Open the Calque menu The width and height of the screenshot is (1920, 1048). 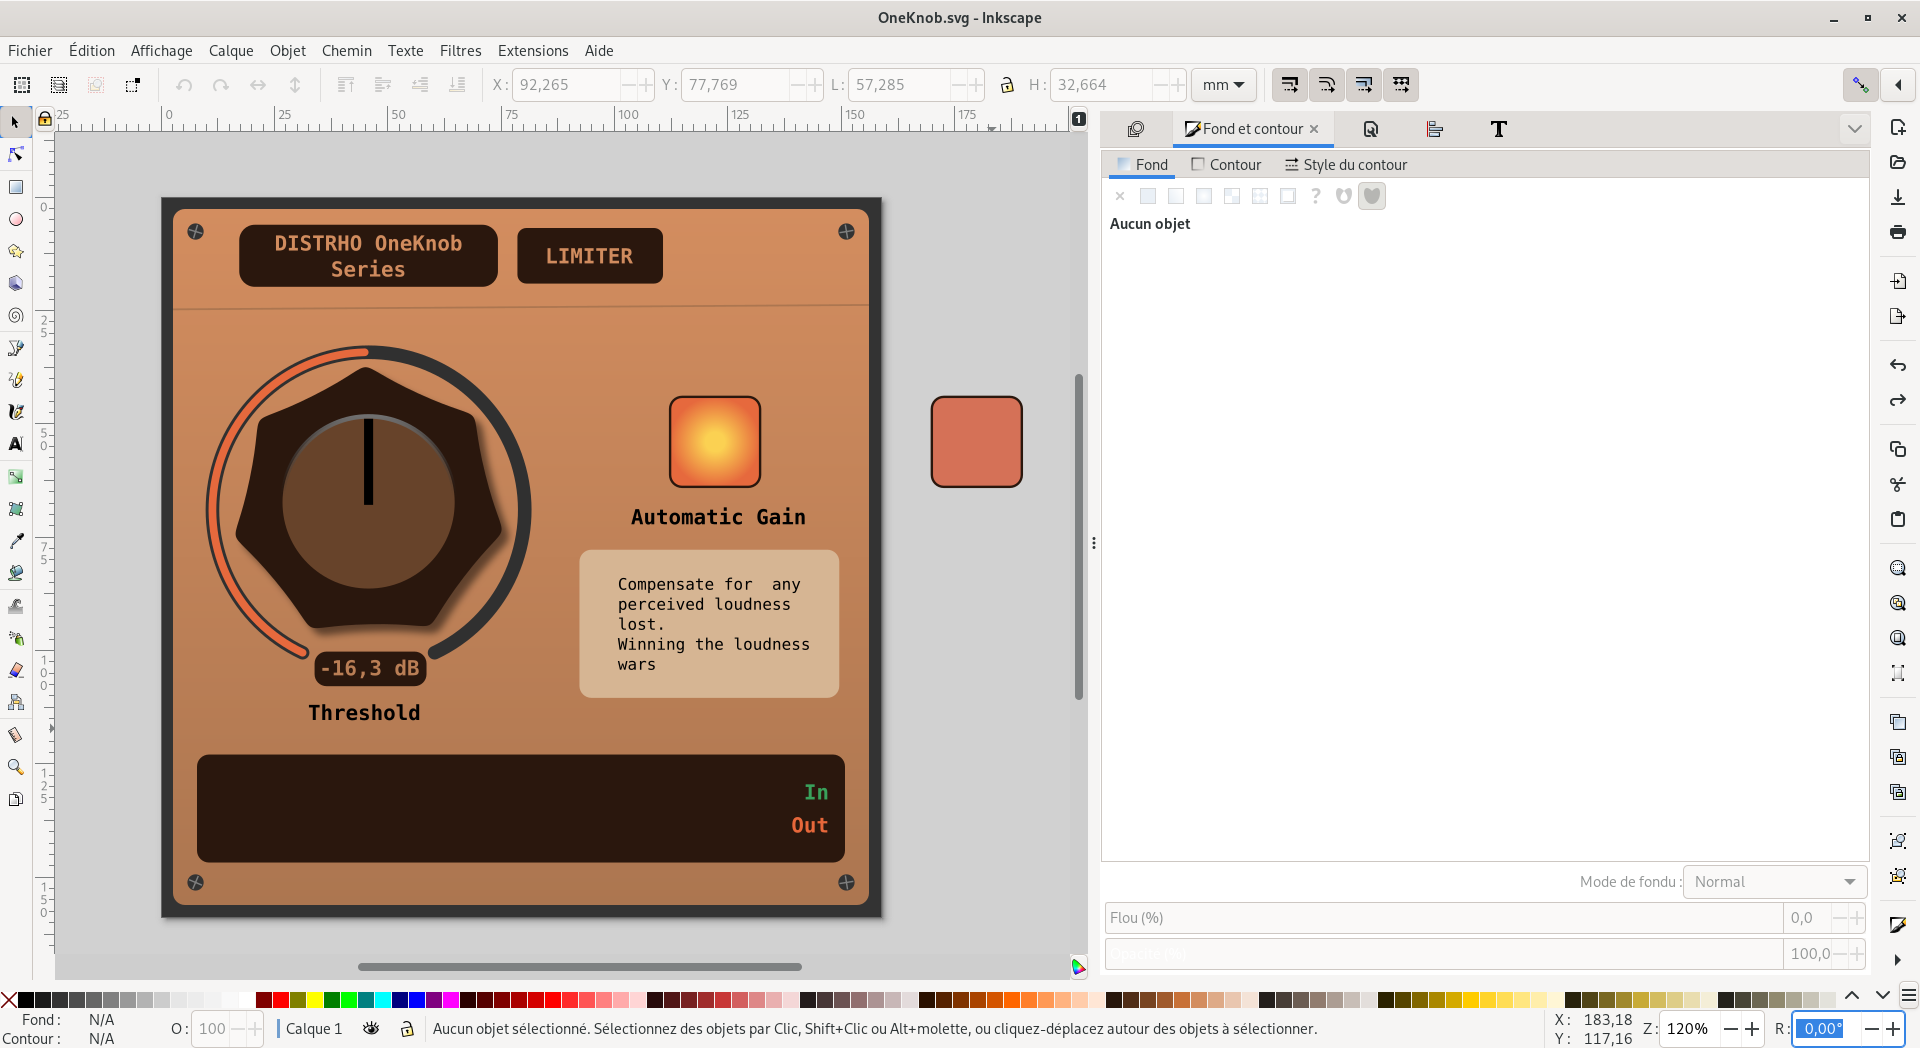pyautogui.click(x=231, y=51)
